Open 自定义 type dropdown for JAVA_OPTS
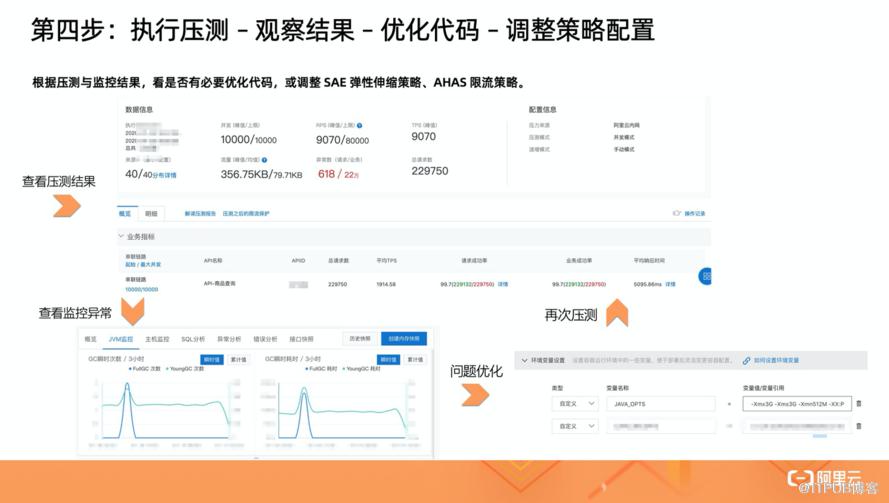Viewport: 889px width, 503px height. [575, 404]
